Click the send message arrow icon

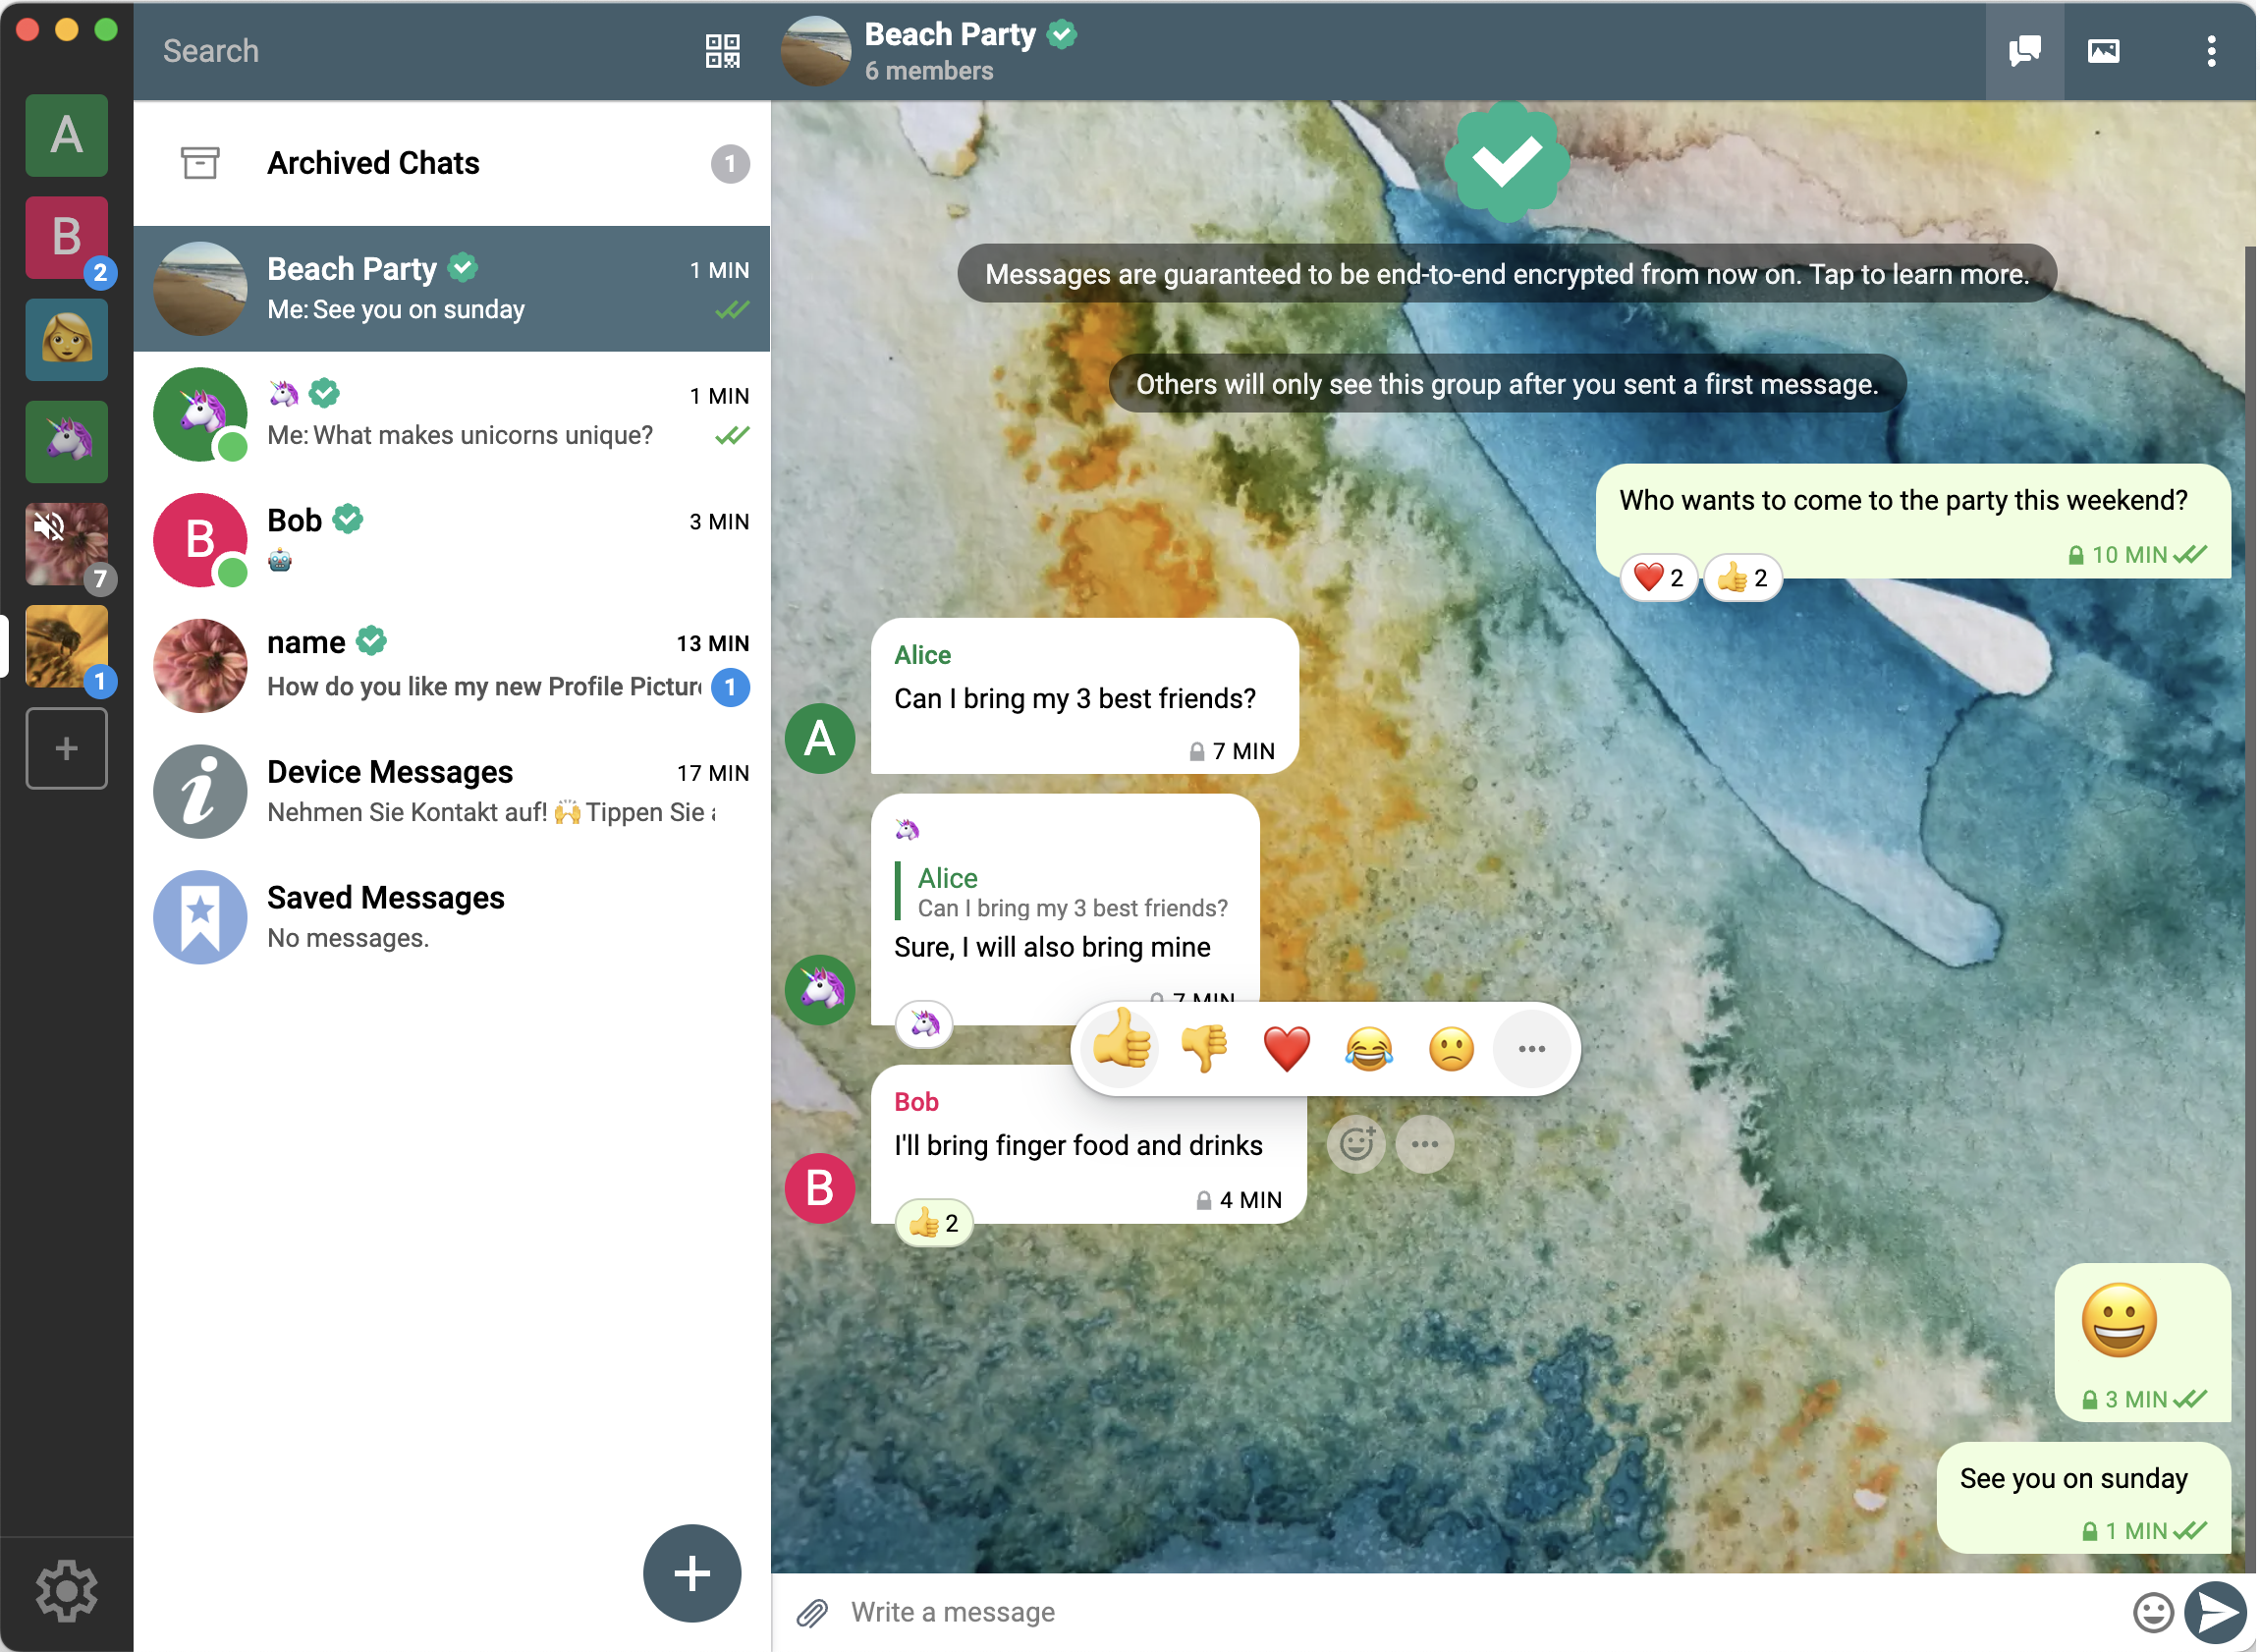coord(2213,1610)
